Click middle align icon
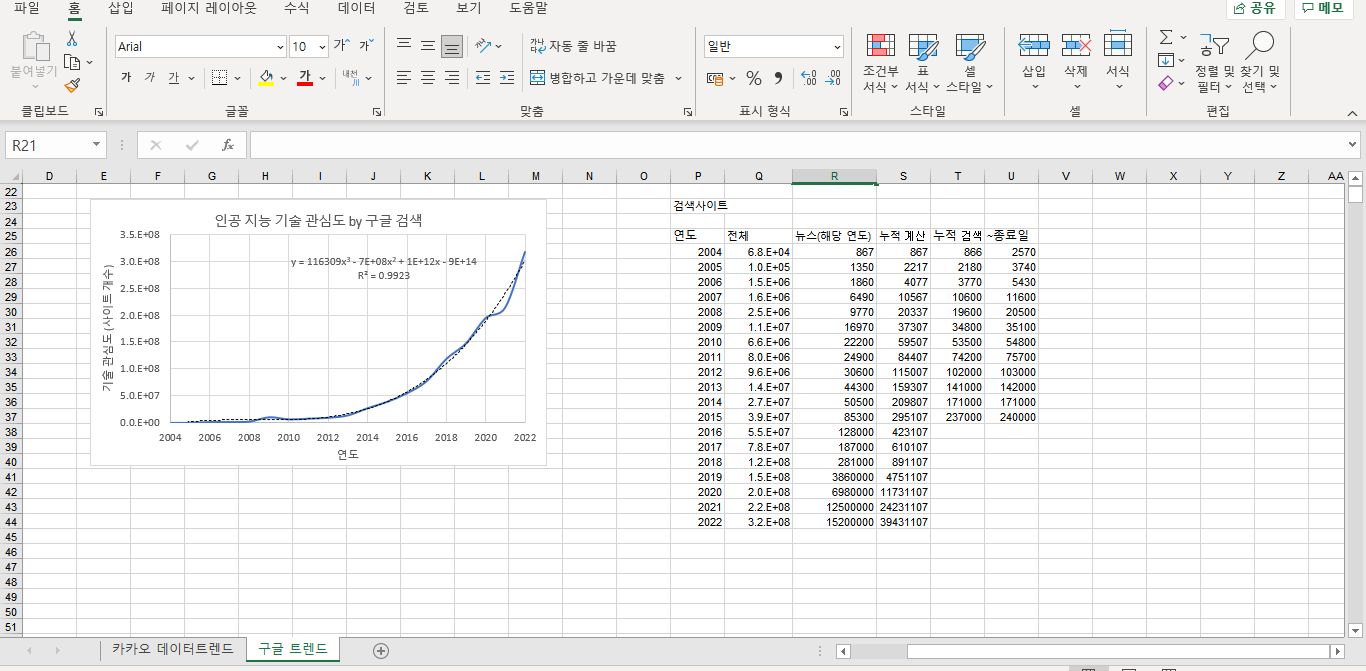Viewport: 1366px width, 671px height. point(427,45)
